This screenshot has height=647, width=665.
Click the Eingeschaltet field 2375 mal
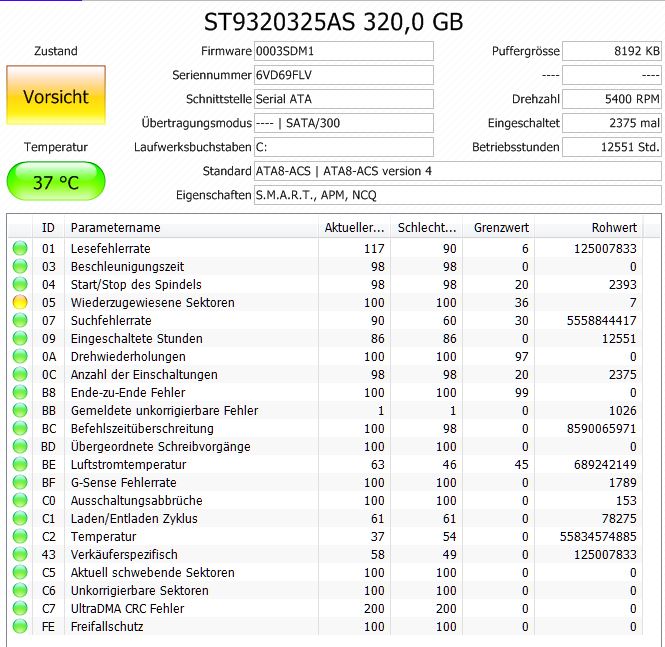[x=612, y=123]
